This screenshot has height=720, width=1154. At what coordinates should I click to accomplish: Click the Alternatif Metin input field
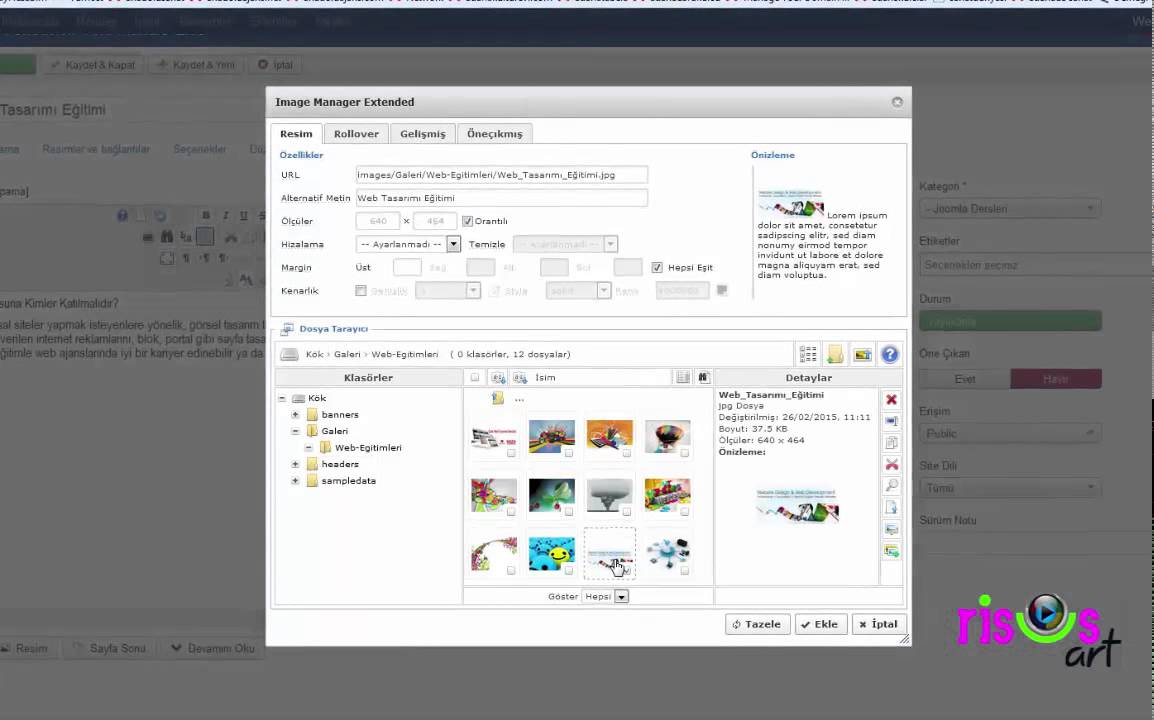coord(502,198)
